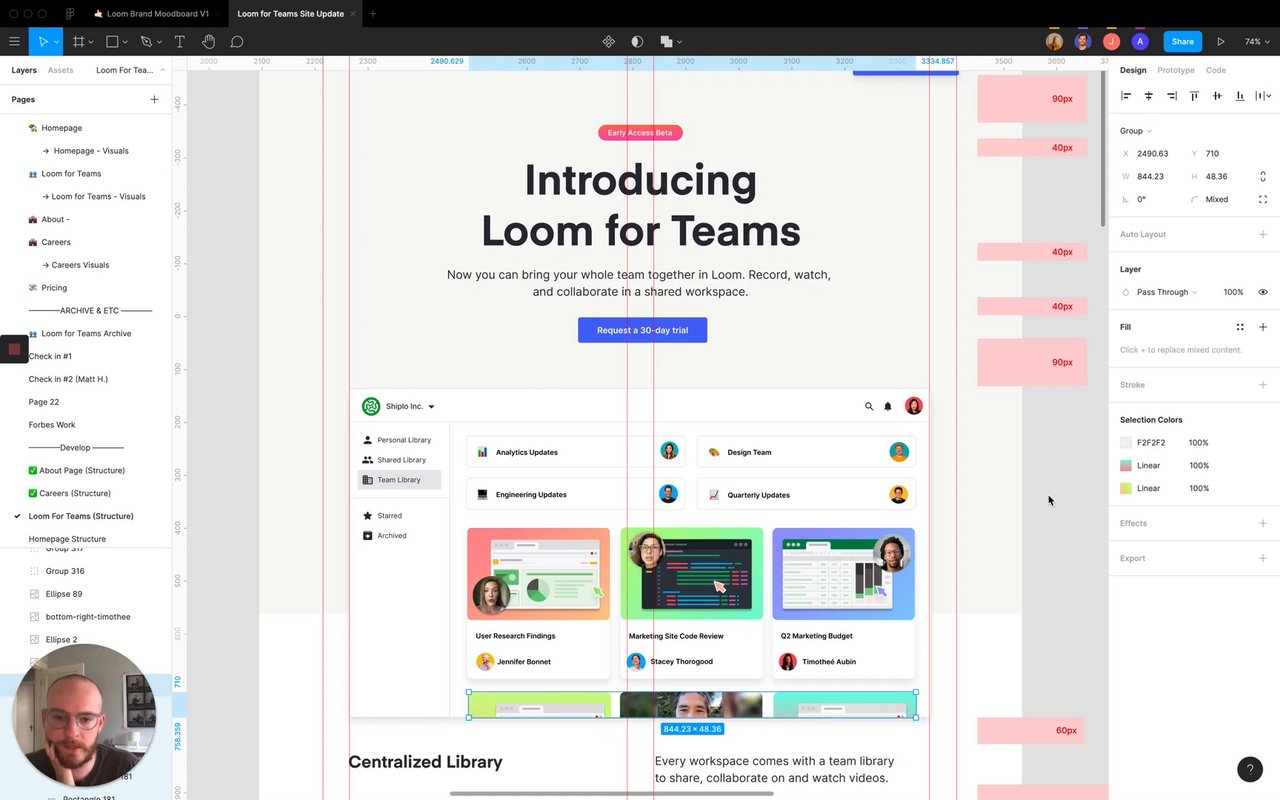Open the Pricing page

point(54,288)
